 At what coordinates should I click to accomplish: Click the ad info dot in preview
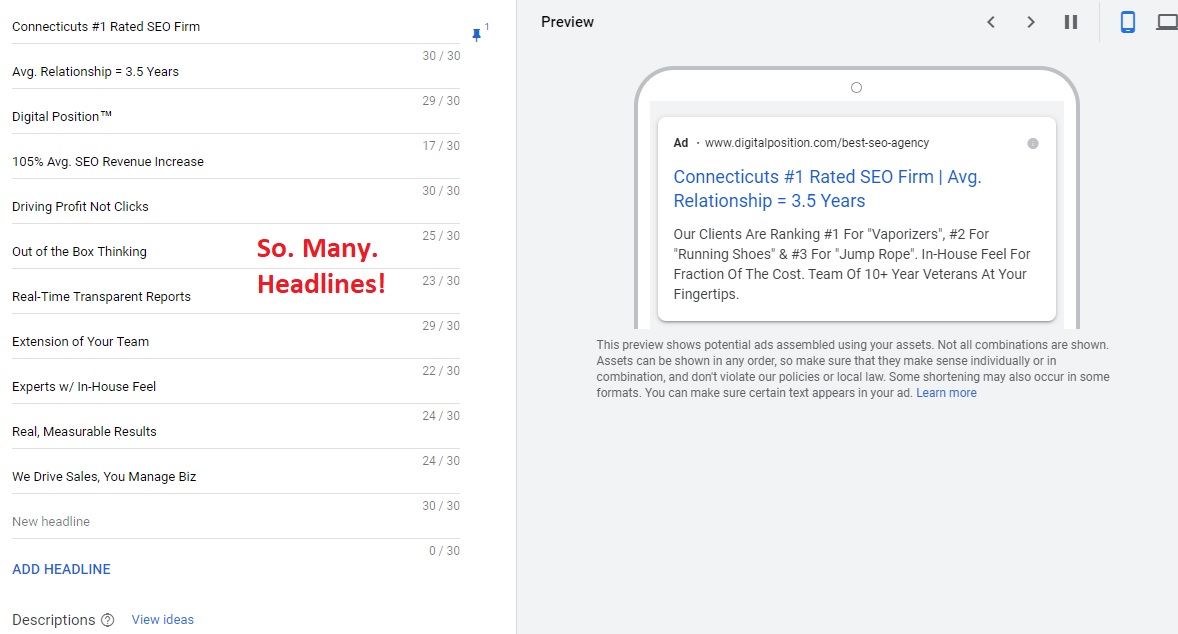pos(1033,143)
